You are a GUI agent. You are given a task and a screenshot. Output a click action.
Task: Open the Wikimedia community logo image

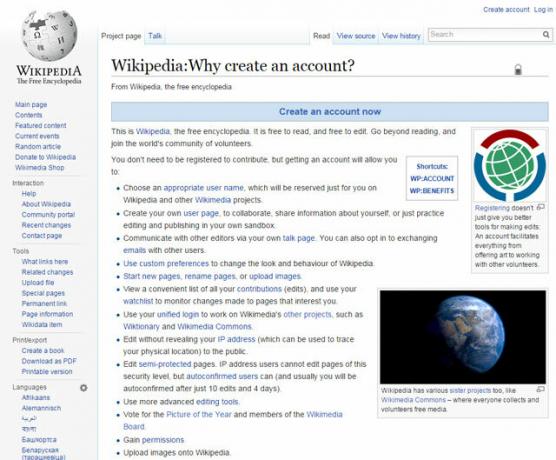(510, 166)
